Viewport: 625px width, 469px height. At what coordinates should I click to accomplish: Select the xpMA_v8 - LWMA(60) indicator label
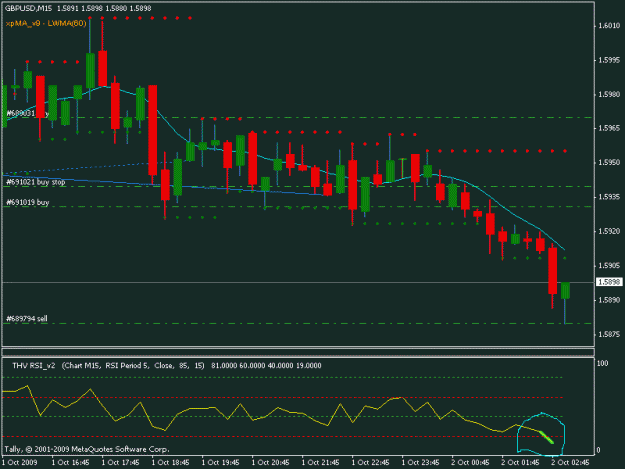tap(46, 24)
